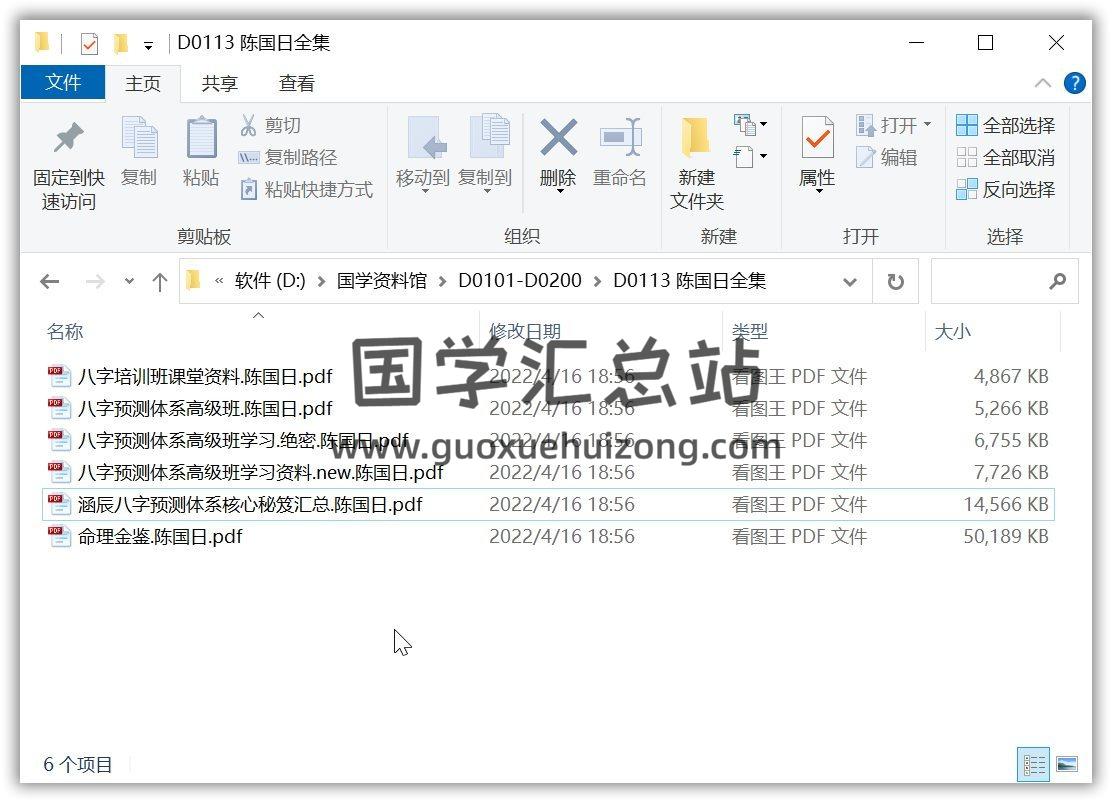Expand chevron after 国学资料馆 in path

pos(443,282)
